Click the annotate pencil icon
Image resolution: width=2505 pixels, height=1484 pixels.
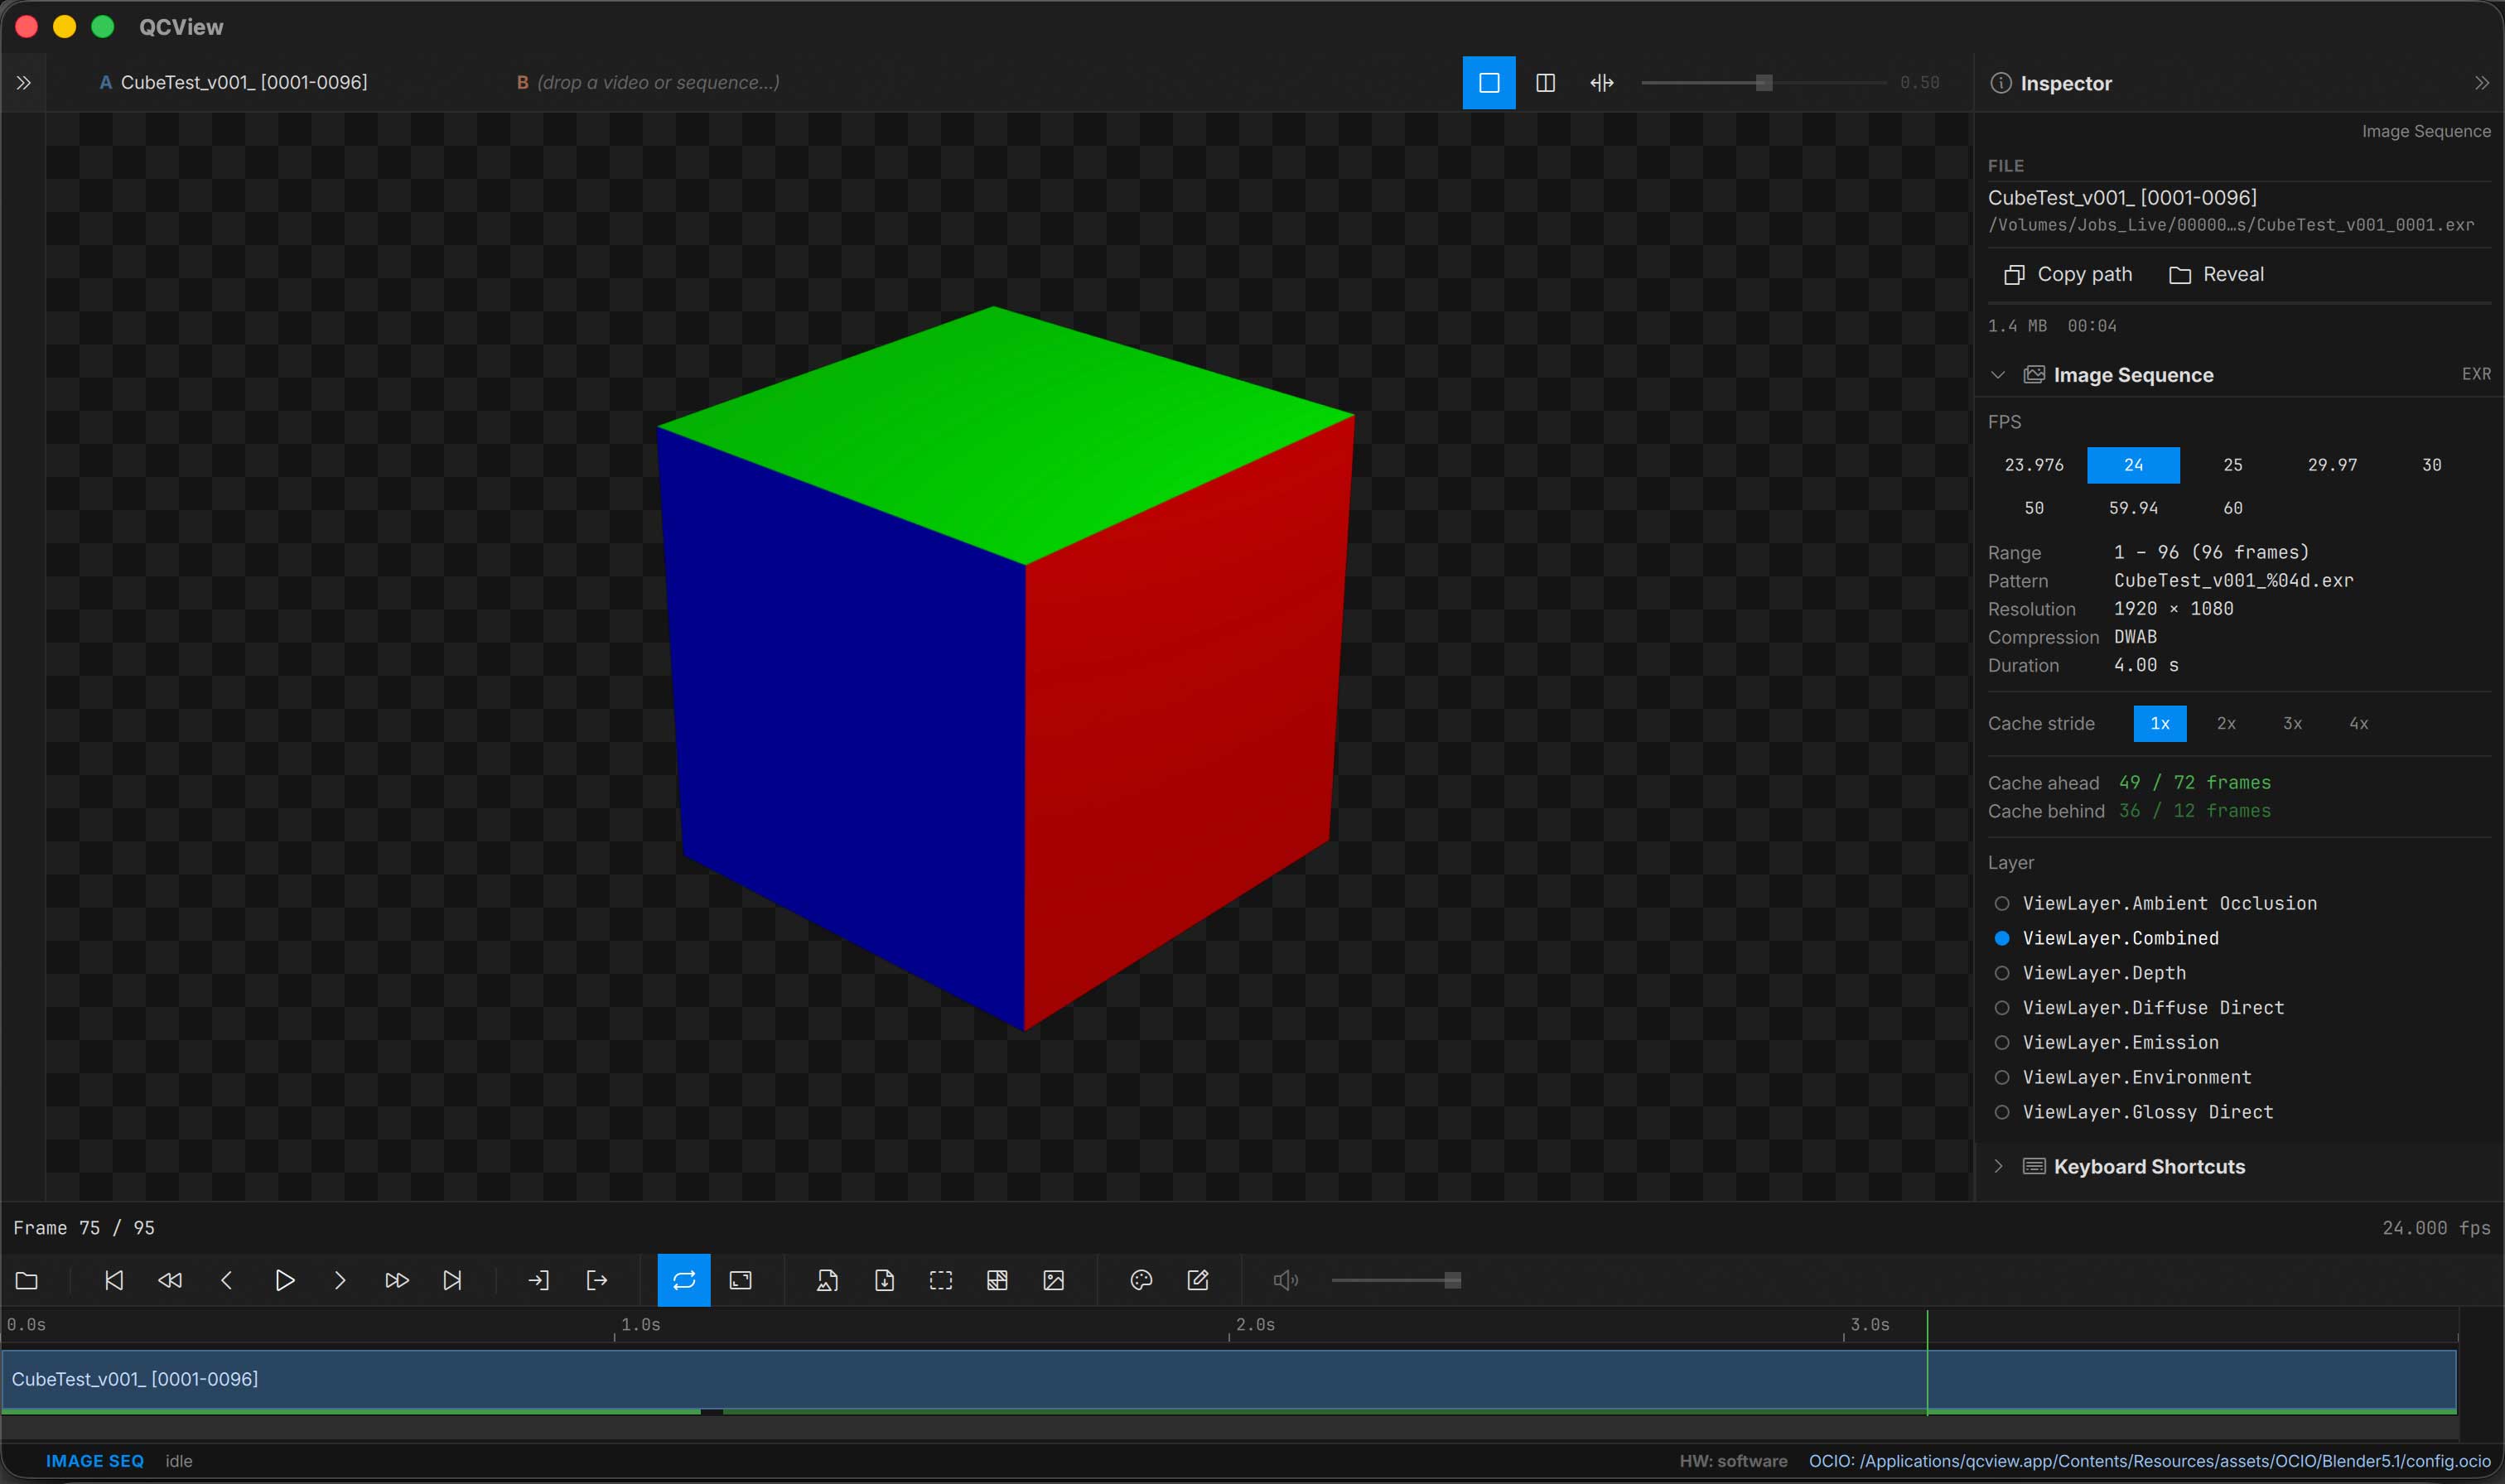coord(1198,1280)
